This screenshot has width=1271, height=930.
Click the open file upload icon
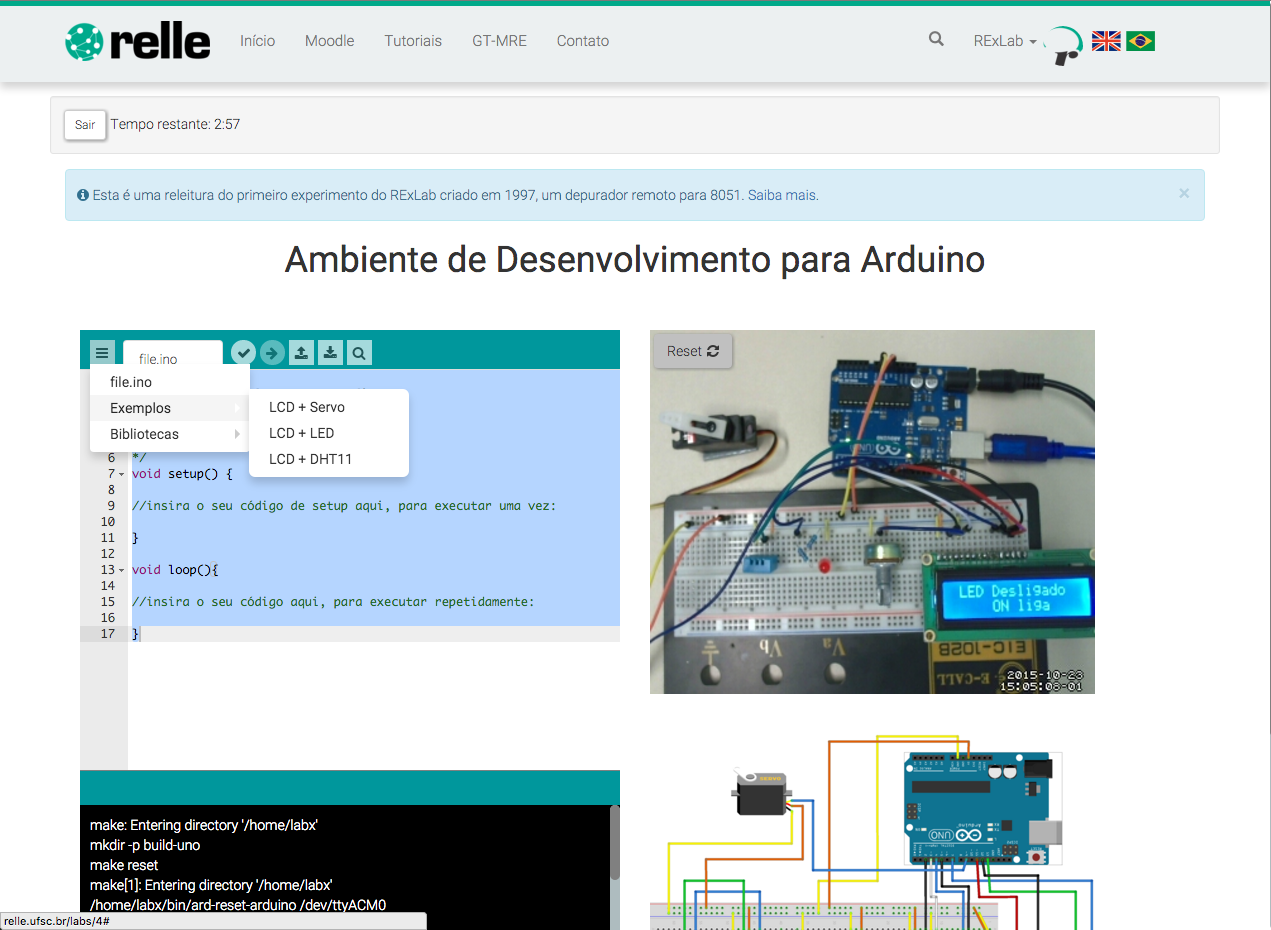(302, 352)
